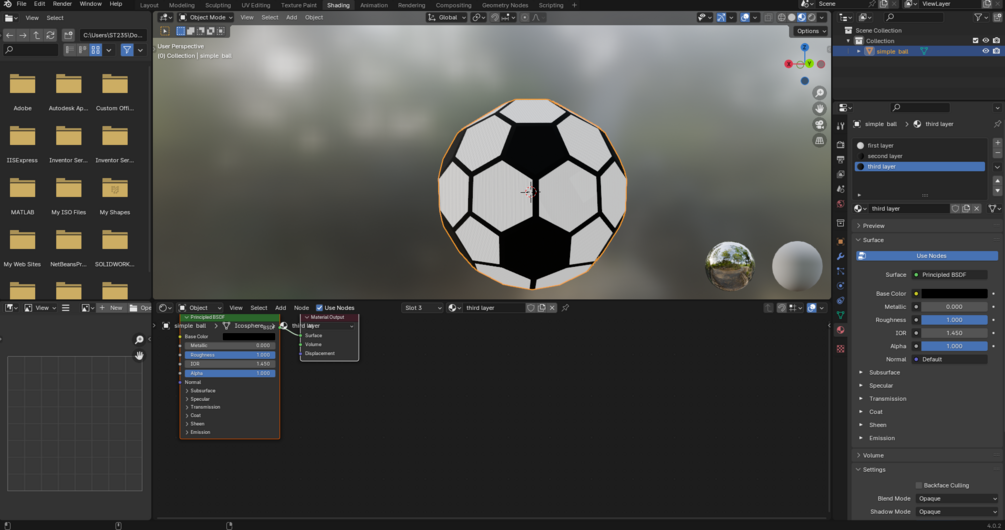Select solid viewport shading mode
This screenshot has width=1005, height=530.
click(x=792, y=17)
